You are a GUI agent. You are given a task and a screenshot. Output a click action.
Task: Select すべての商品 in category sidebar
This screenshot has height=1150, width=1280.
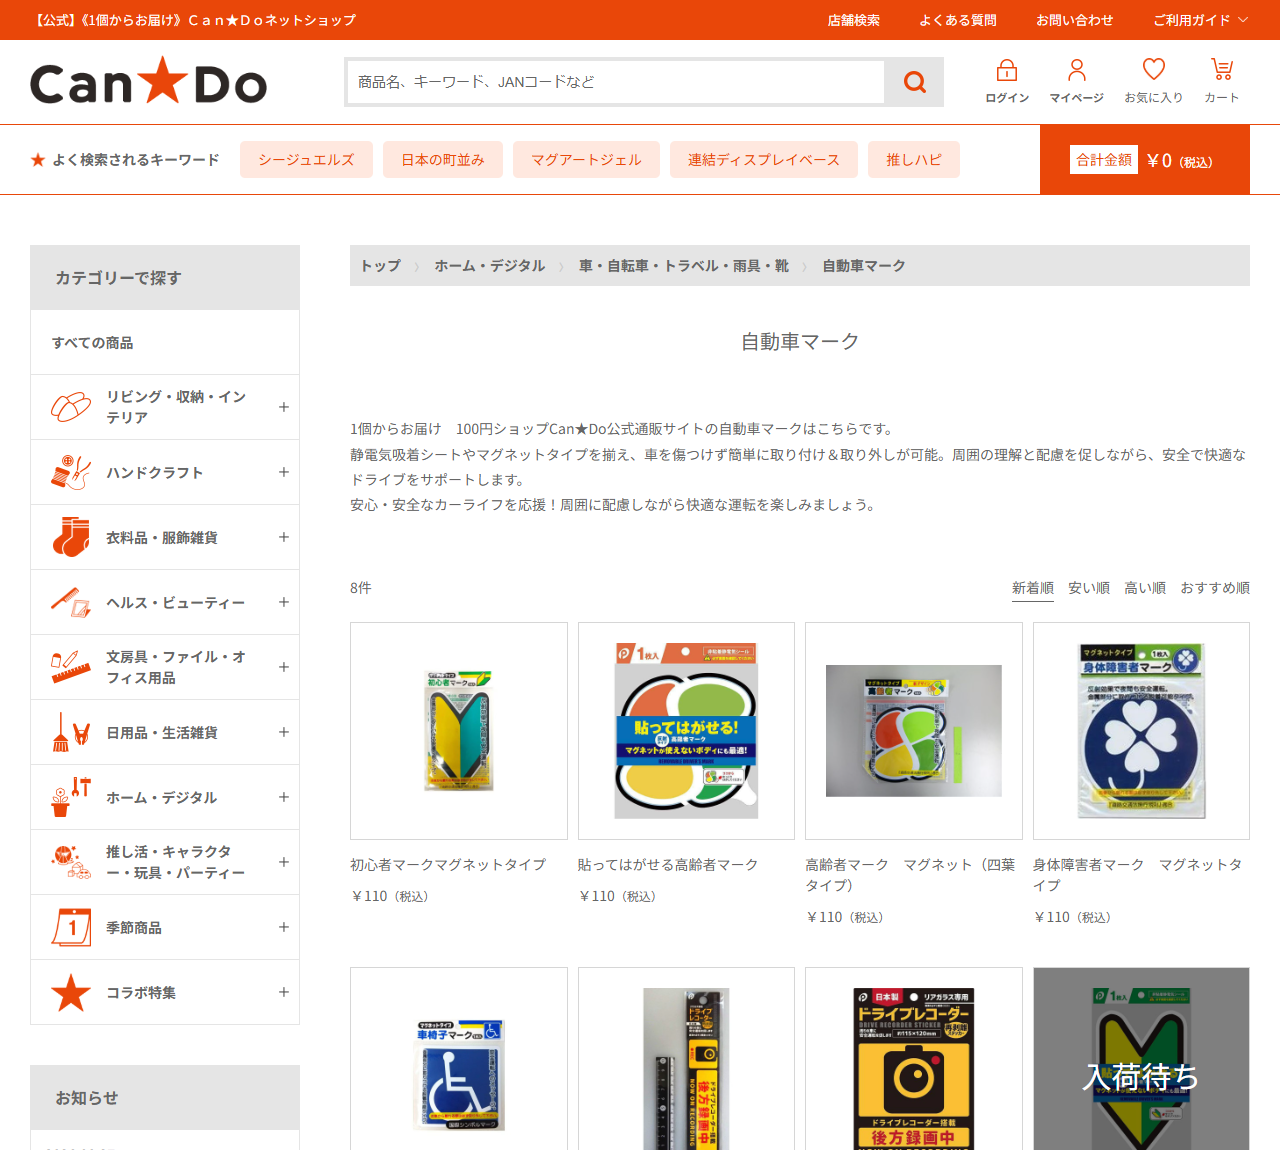[x=165, y=342]
